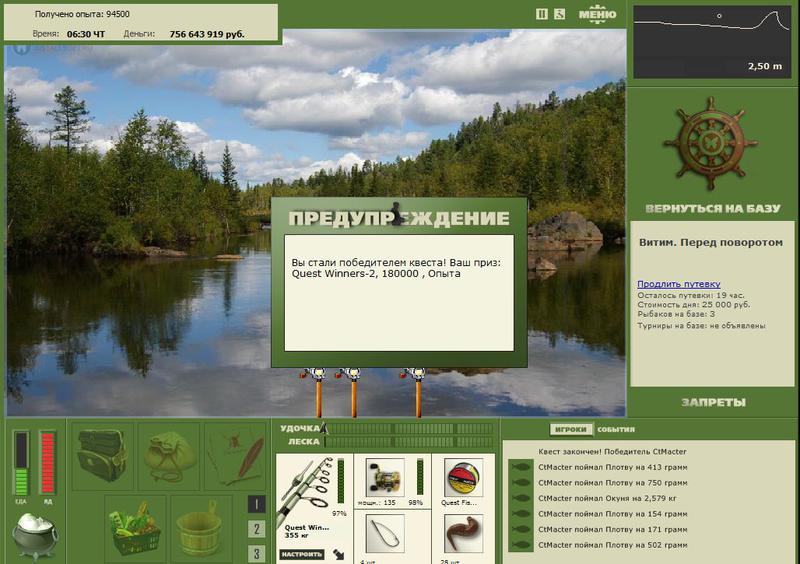800x564 pixels.
Task: Open the ЗАПРЕТЫ section
Action: [713, 402]
